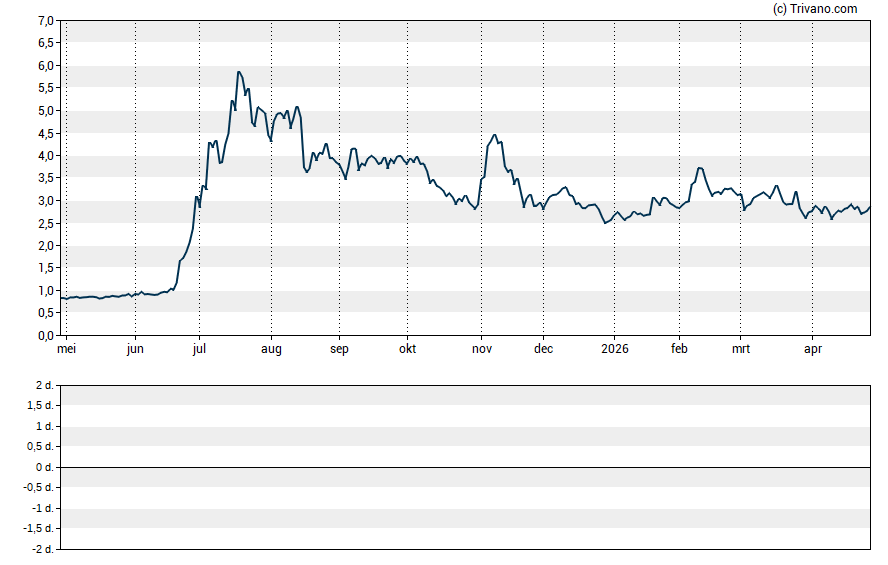Click the '2 d.' label in lower panel

pos(44,385)
